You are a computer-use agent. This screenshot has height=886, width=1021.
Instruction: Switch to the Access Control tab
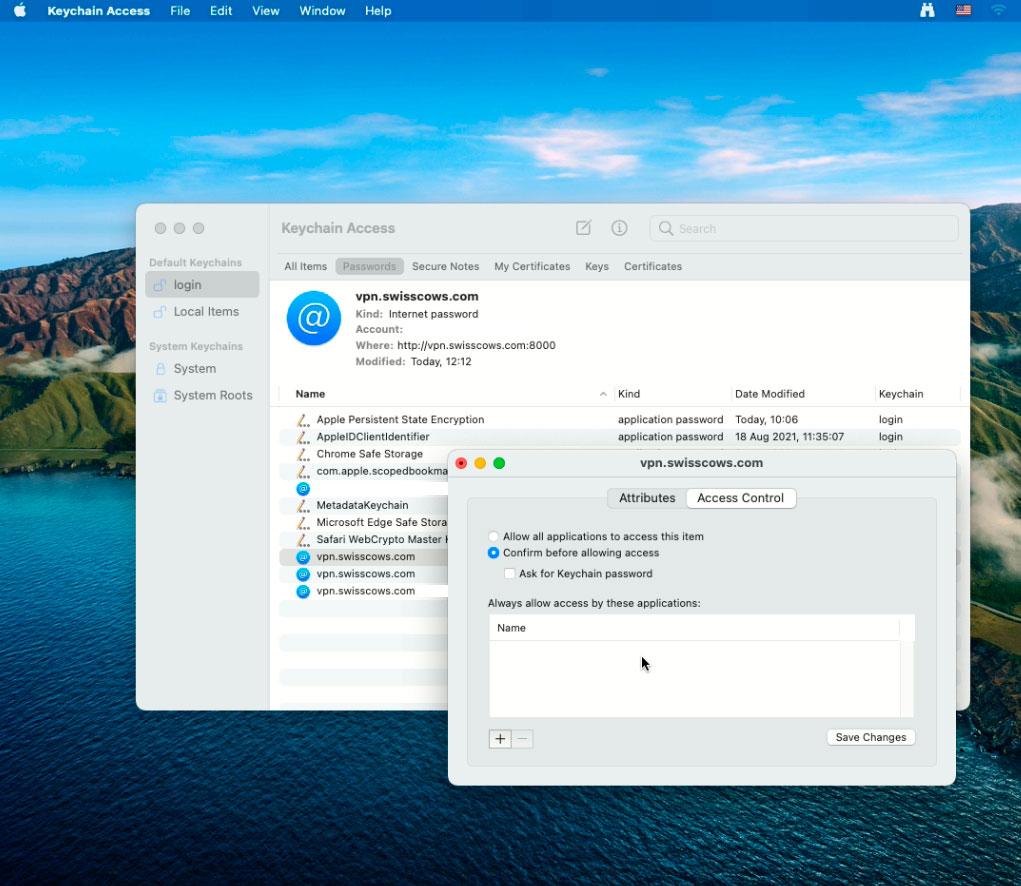click(740, 498)
